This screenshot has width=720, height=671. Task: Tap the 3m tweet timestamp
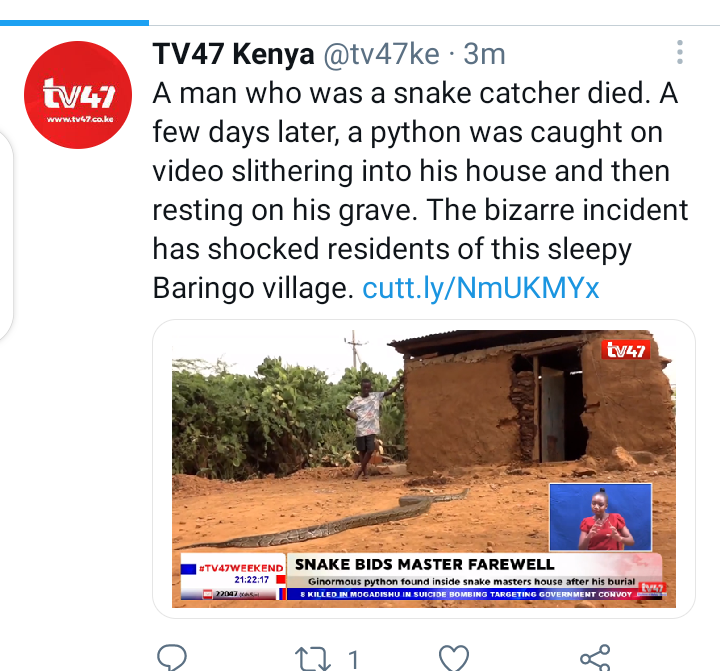pos(484,54)
